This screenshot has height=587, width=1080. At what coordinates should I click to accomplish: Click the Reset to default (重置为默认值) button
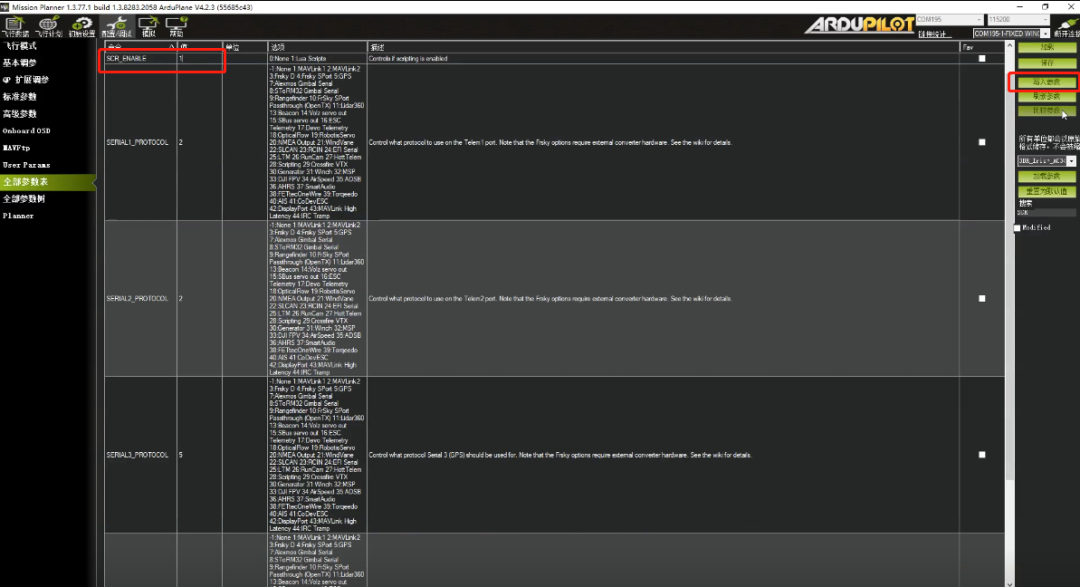(1046, 191)
